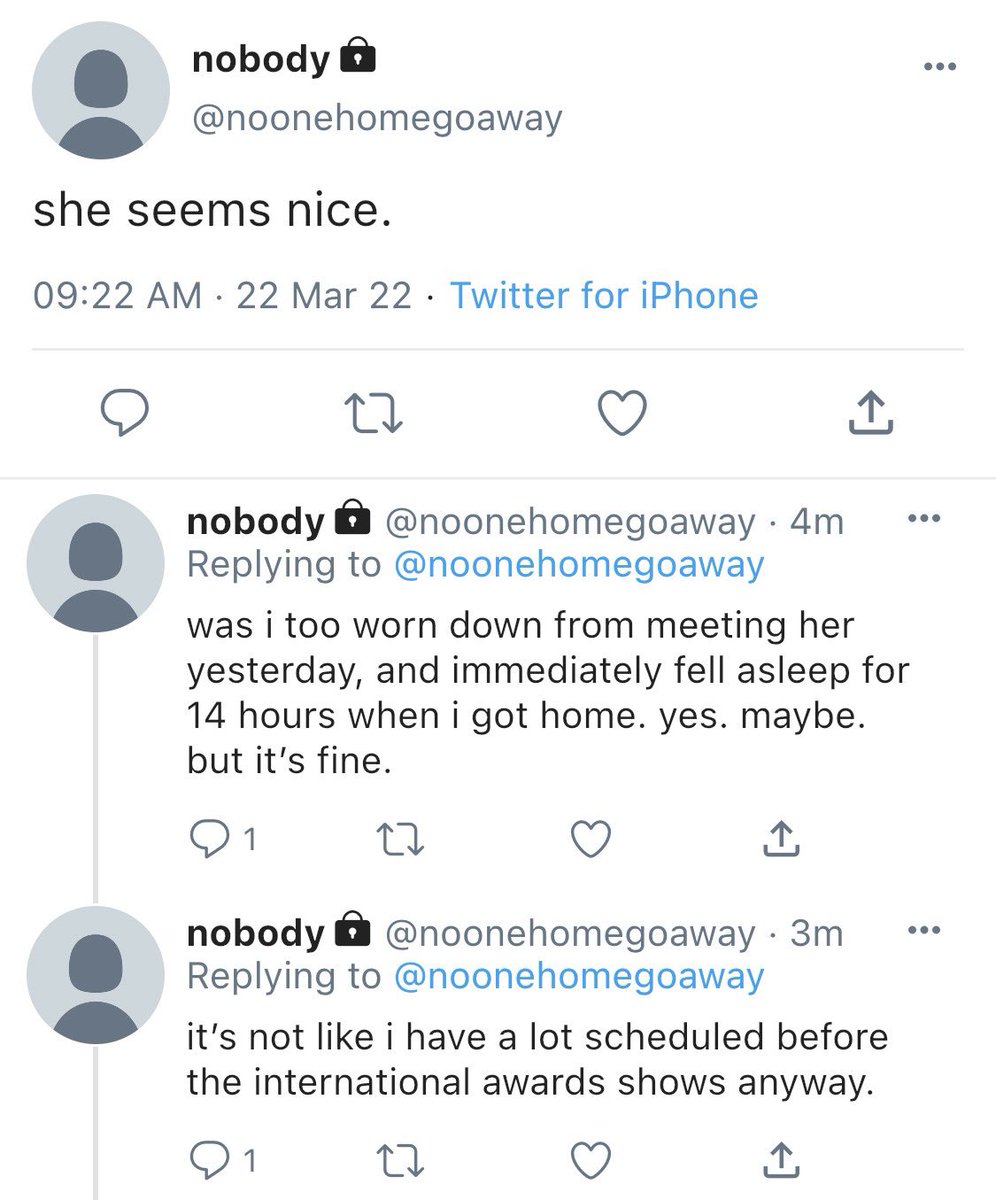The image size is (996, 1200).
Task: Like the "international awards shows" tweet
Action: [x=591, y=1162]
